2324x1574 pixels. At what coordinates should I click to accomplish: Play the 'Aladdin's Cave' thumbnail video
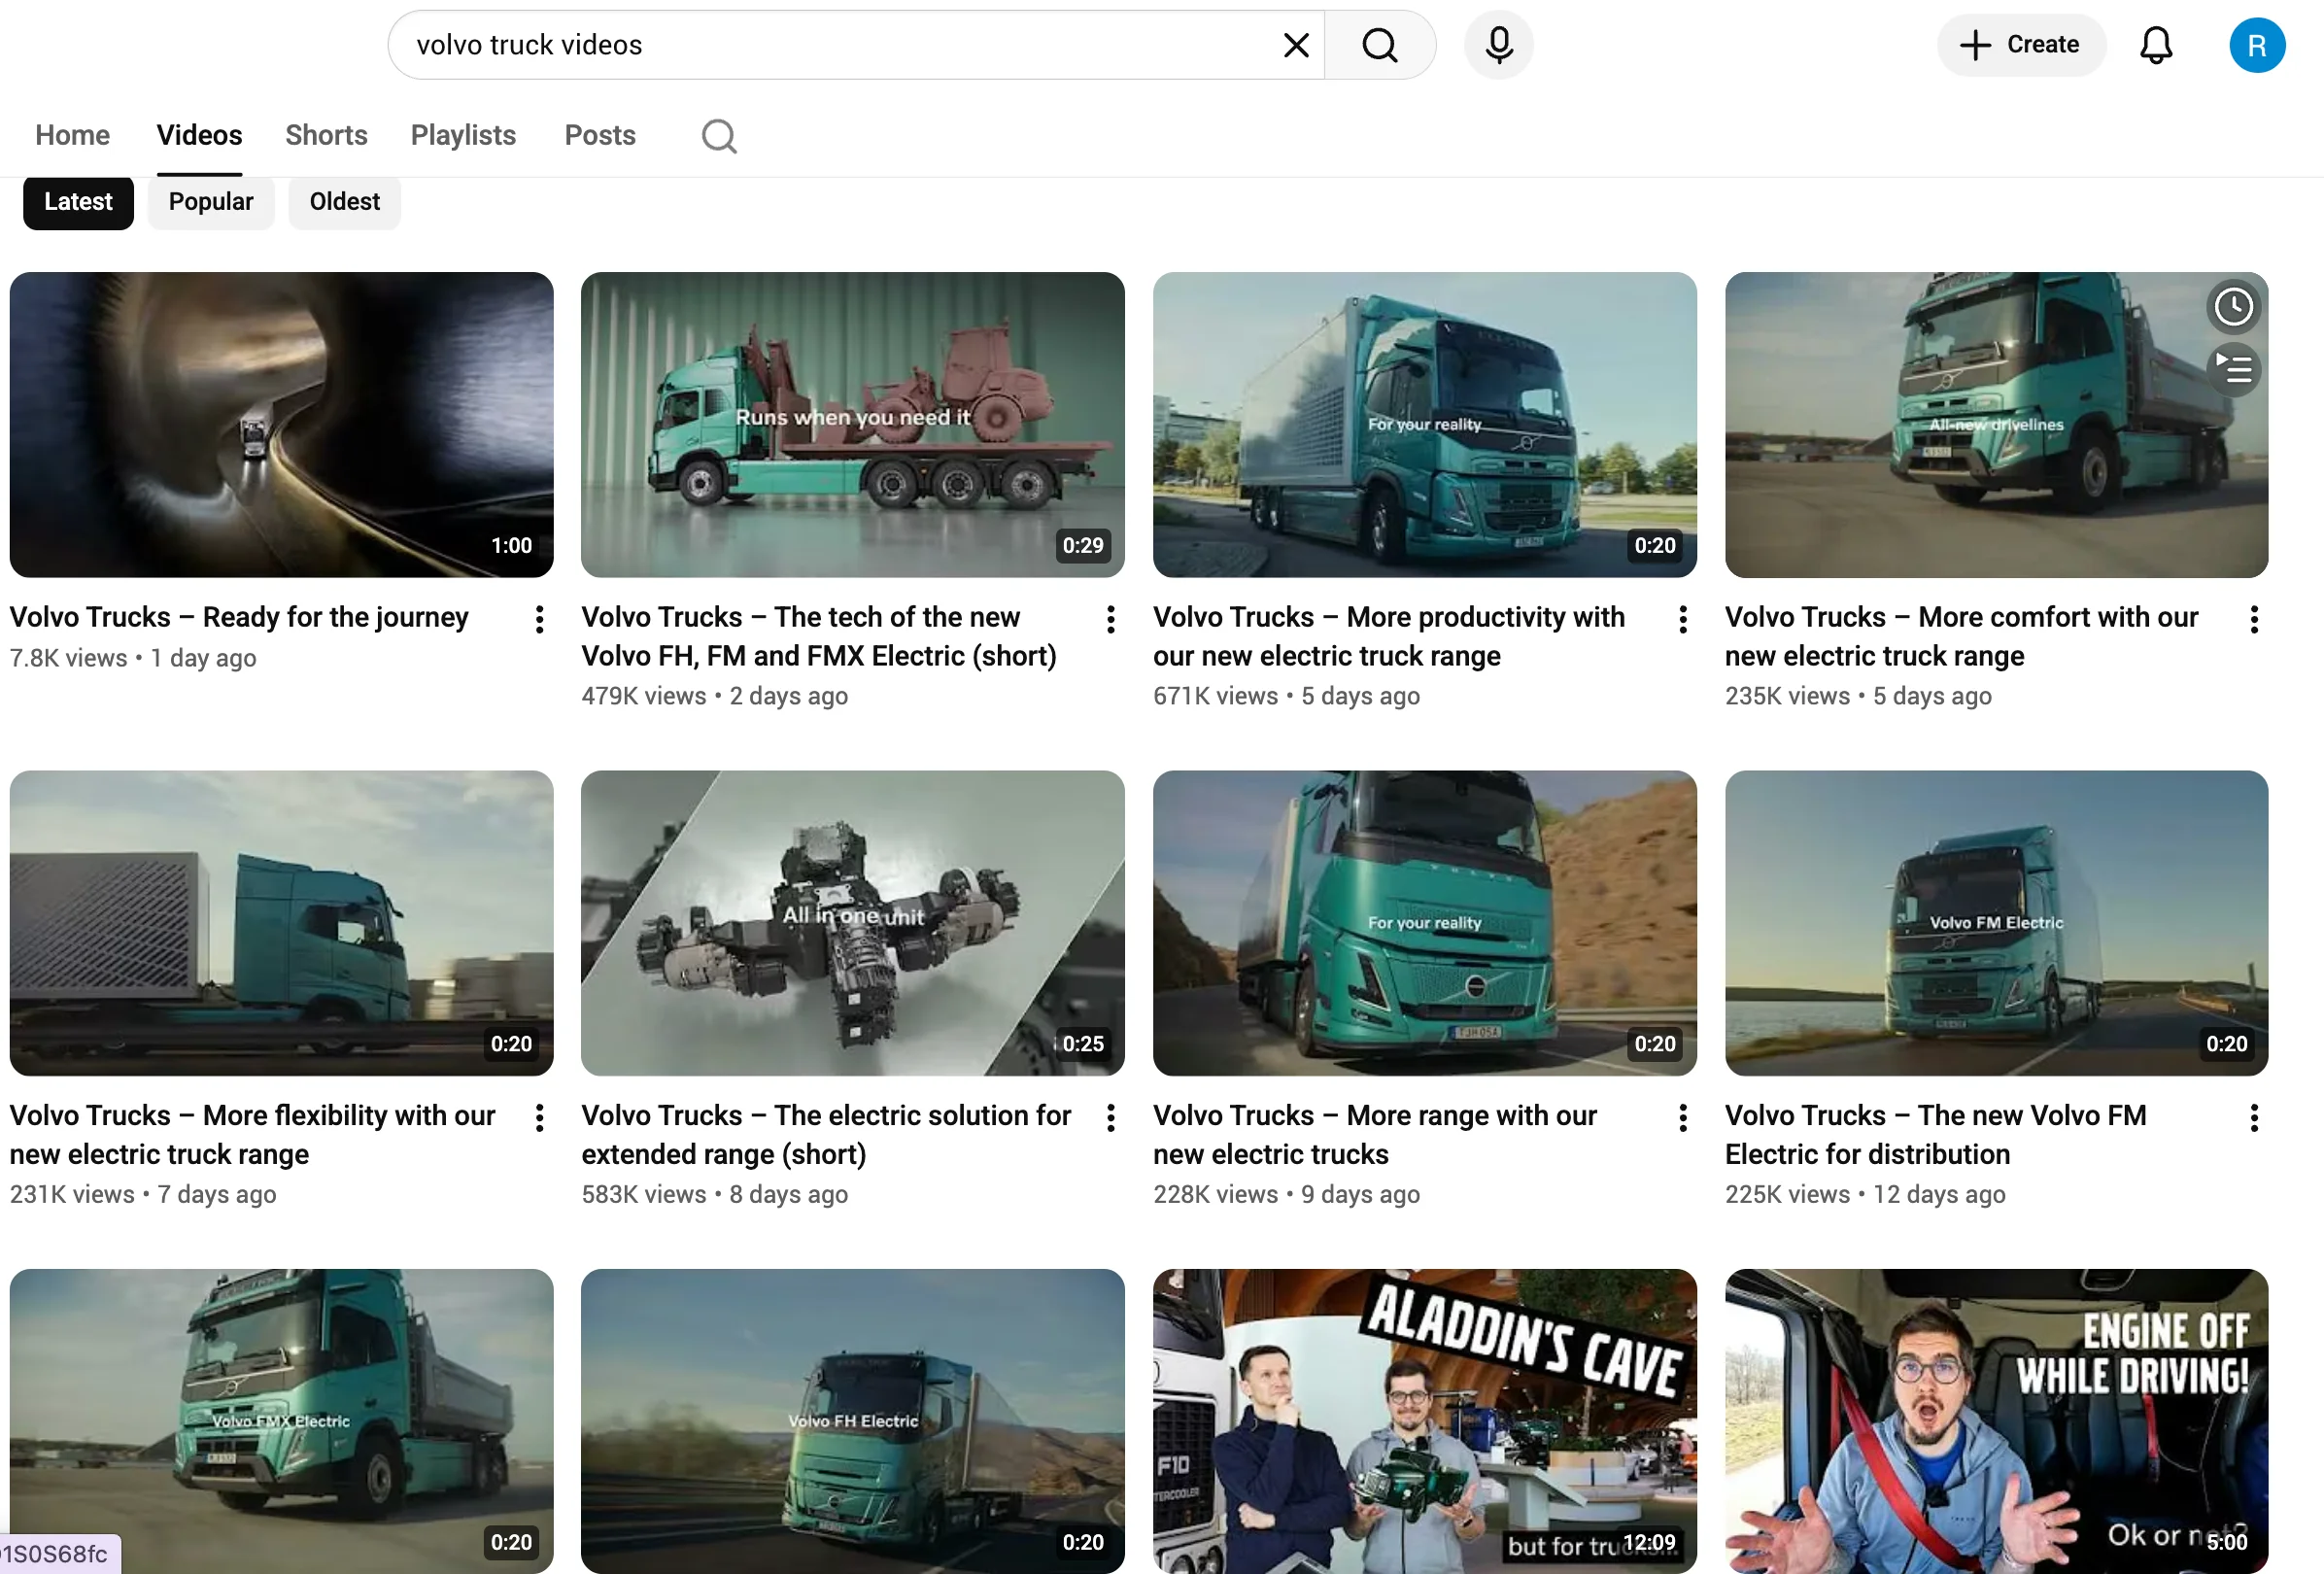click(1424, 1420)
